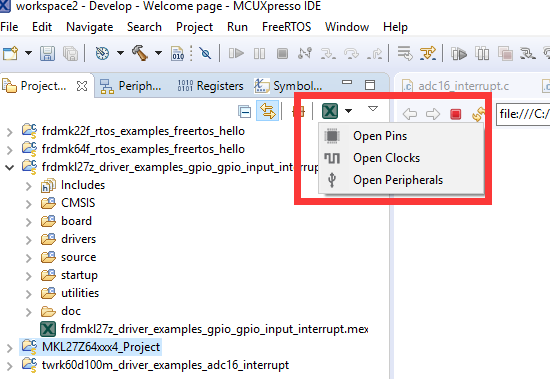Expand the CMSIS folder
This screenshot has width=550, height=379.
[x=29, y=204]
